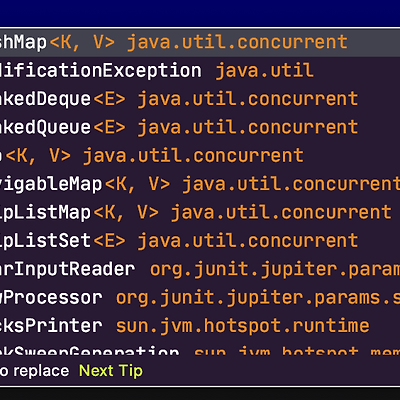Click the java.util package label beside ModificationException
The width and height of the screenshot is (400, 400).
(x=264, y=71)
